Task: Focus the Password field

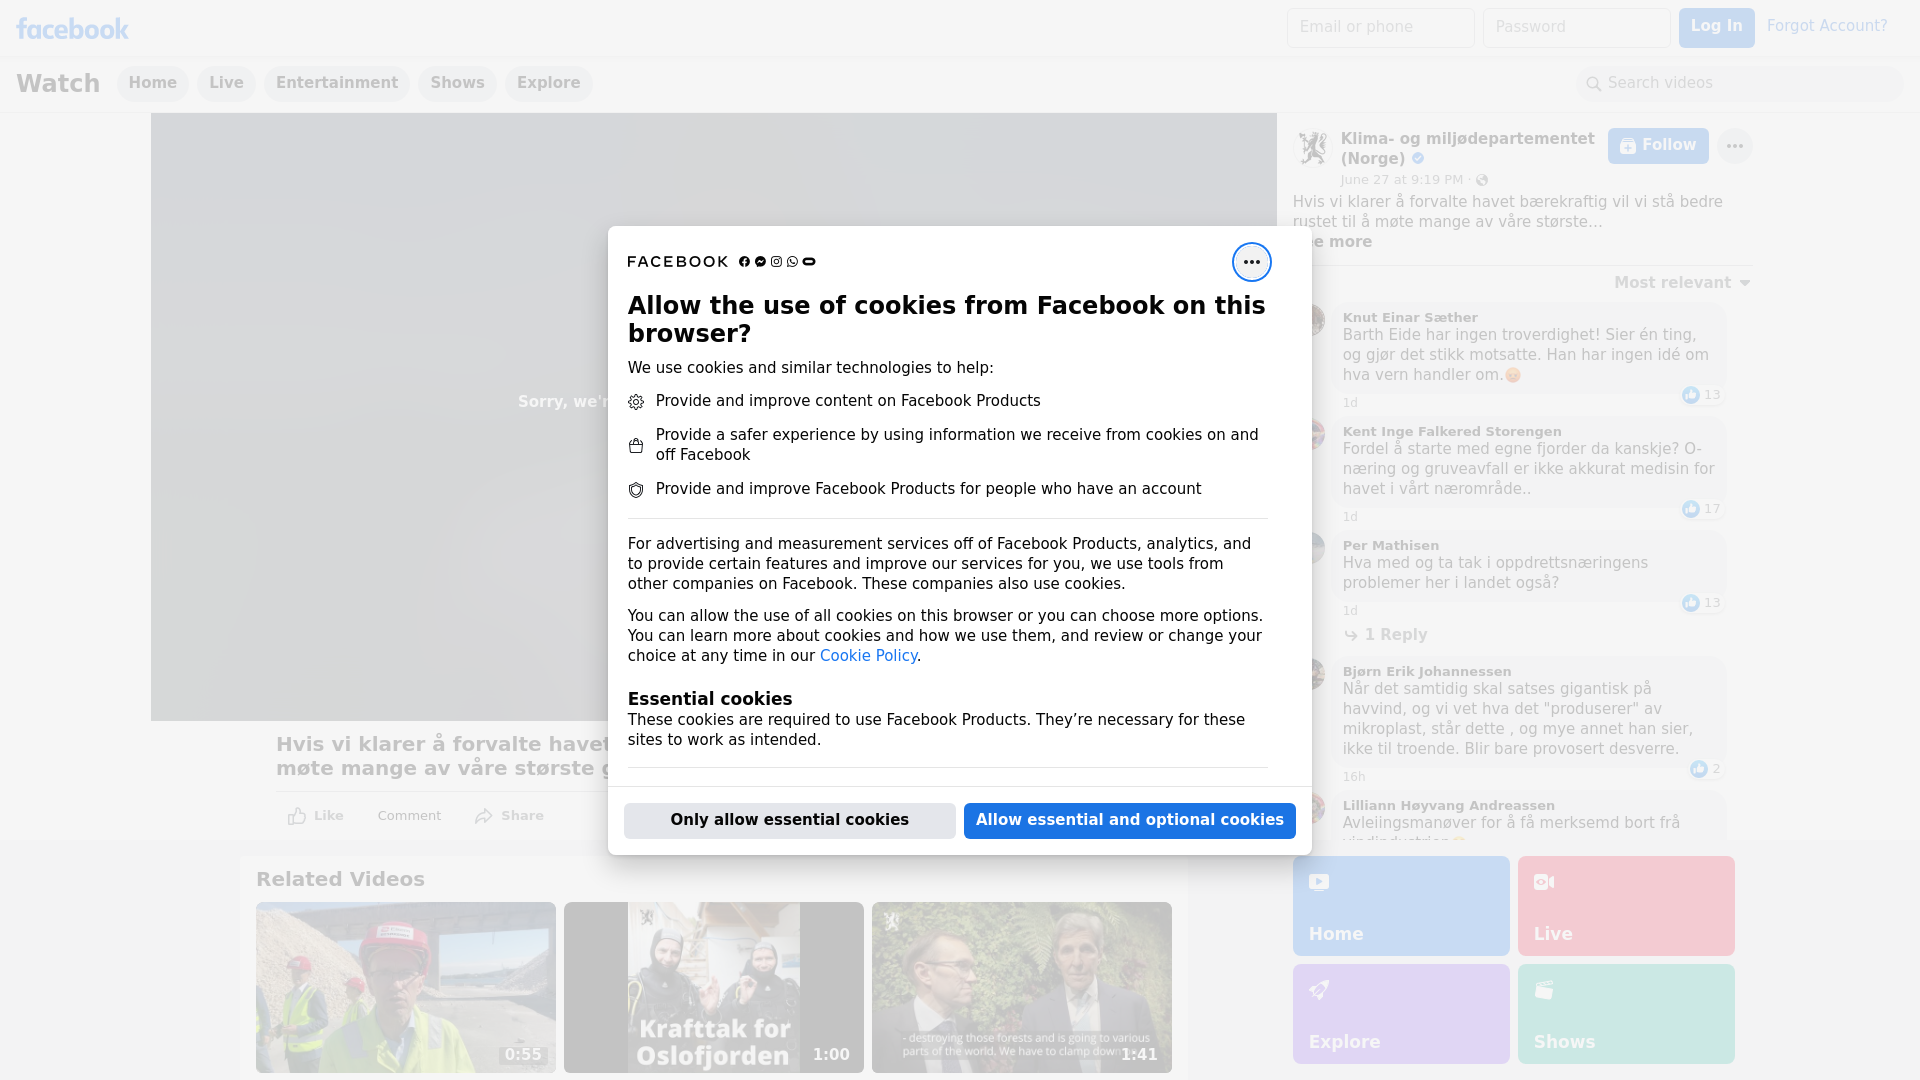Action: click(x=1576, y=27)
